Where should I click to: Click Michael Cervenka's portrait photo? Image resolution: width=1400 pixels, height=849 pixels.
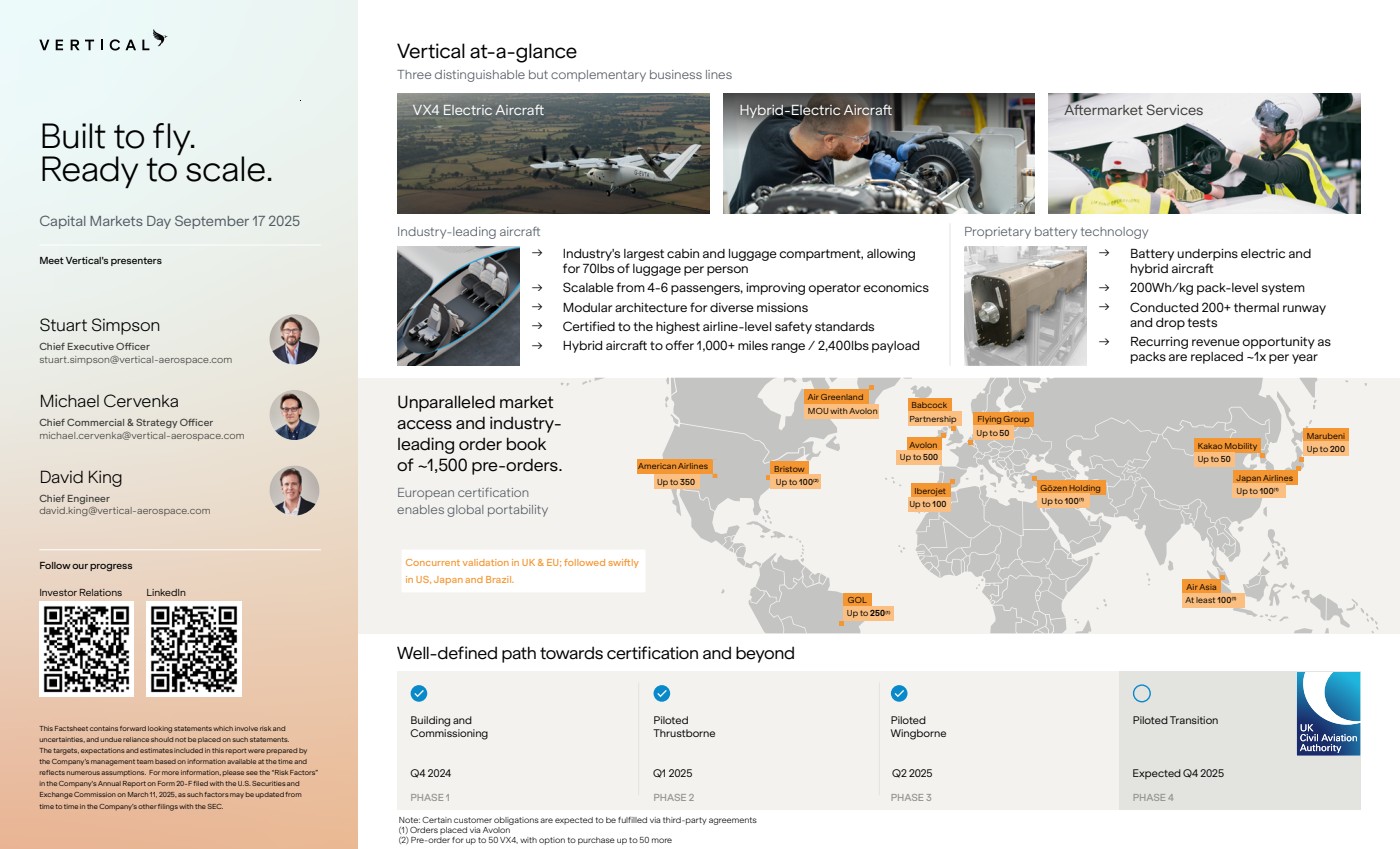pyautogui.click(x=294, y=415)
